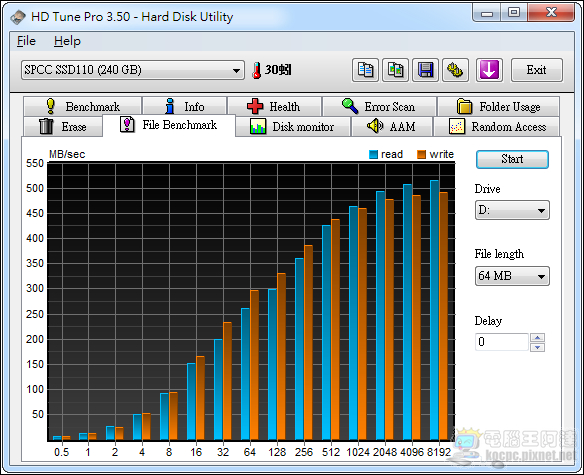Screen dimensions: 584x475
Task: Click the HD Tune Pro title bar icon
Action: (18, 17)
